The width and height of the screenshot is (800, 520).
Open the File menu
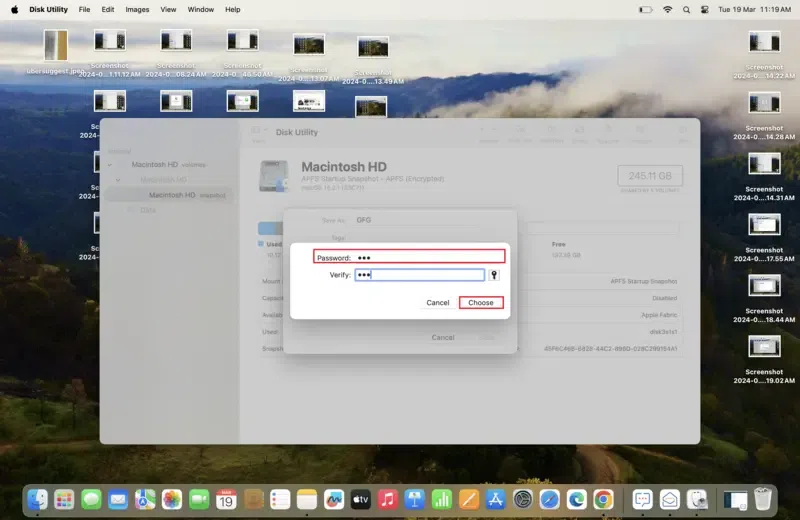click(84, 9)
